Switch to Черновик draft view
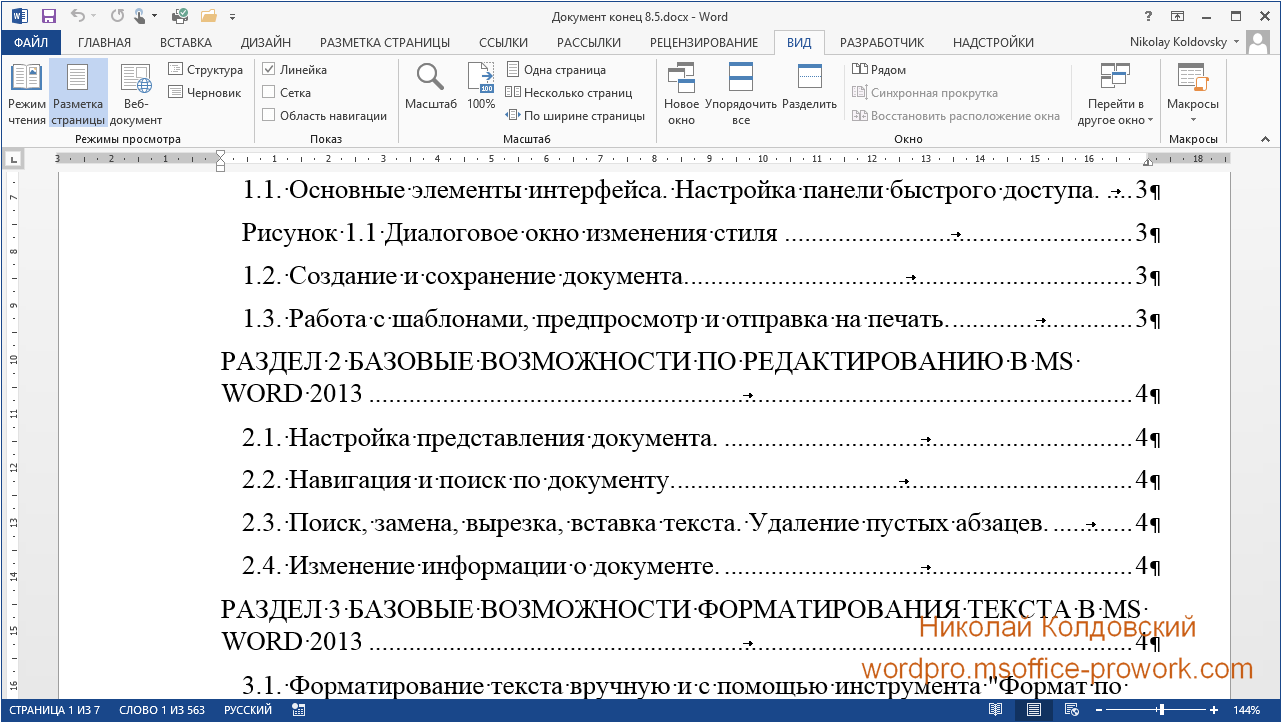The image size is (1282, 724). (x=205, y=92)
